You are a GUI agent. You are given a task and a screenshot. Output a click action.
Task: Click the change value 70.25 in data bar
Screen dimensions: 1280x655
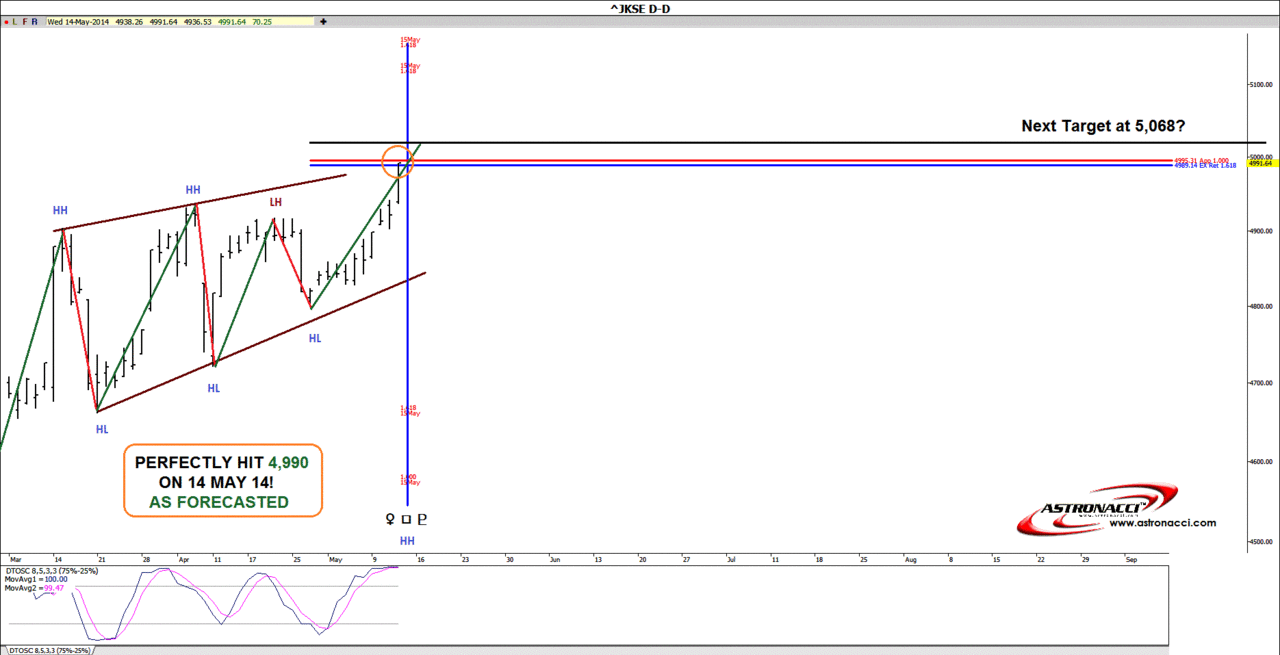(x=260, y=20)
